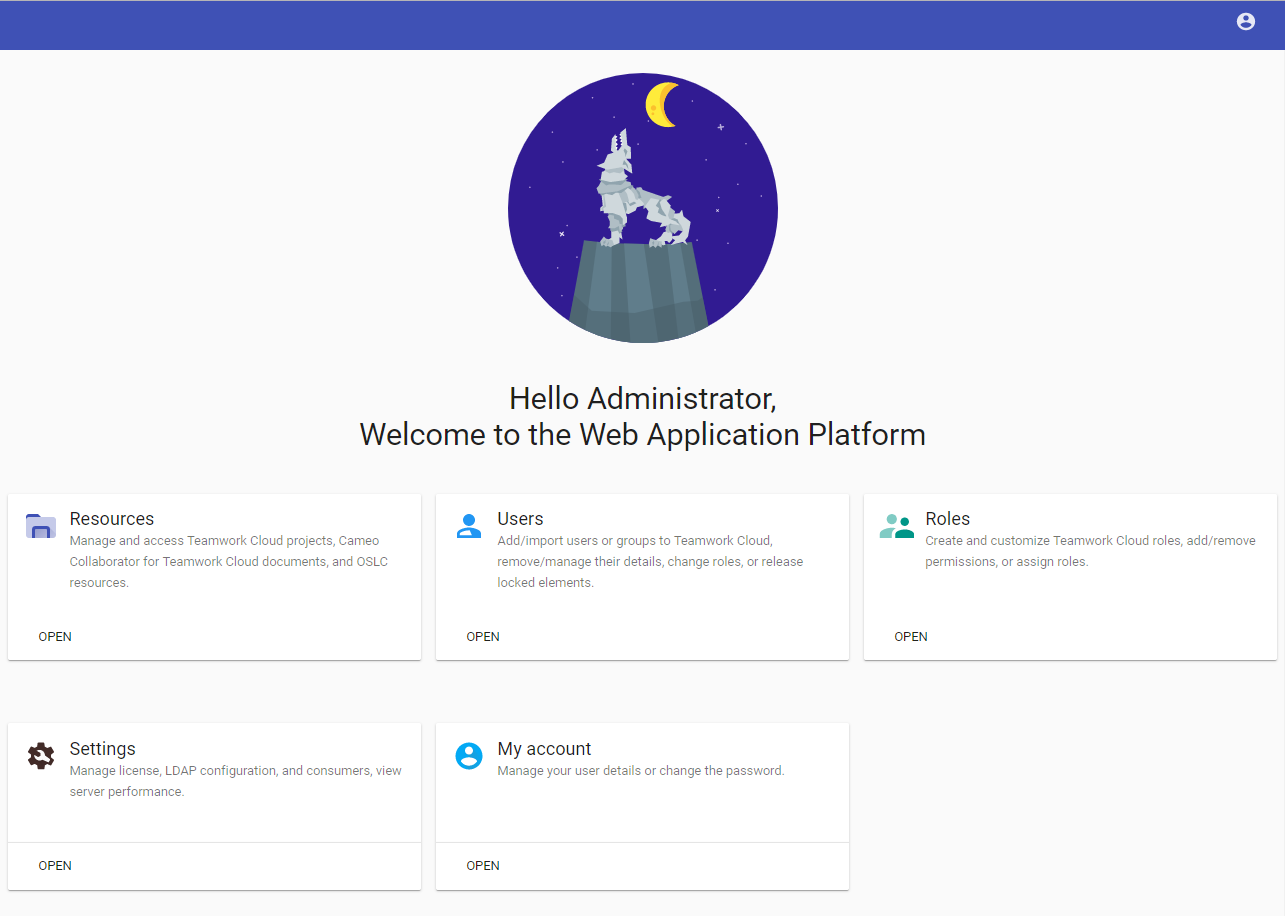Click the Settings gear icon
This screenshot has height=916, width=1285.
tap(41, 756)
